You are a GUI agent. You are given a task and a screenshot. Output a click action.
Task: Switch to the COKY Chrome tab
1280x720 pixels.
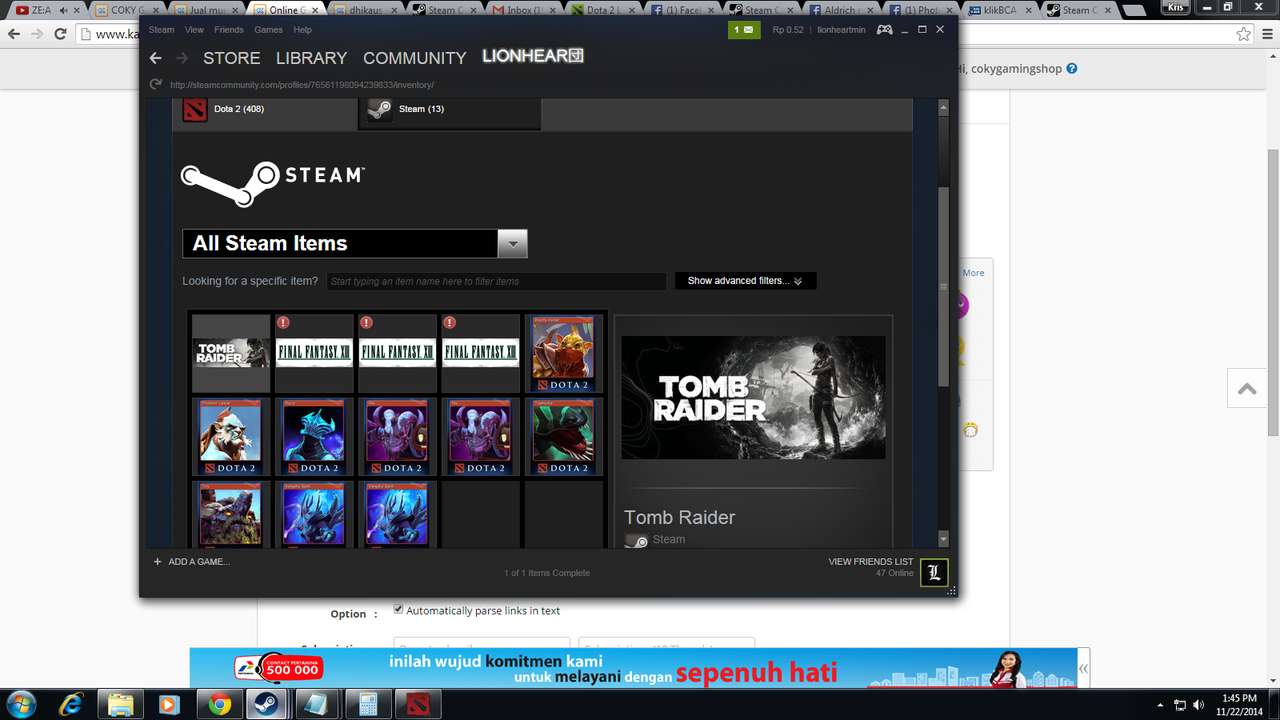127,10
